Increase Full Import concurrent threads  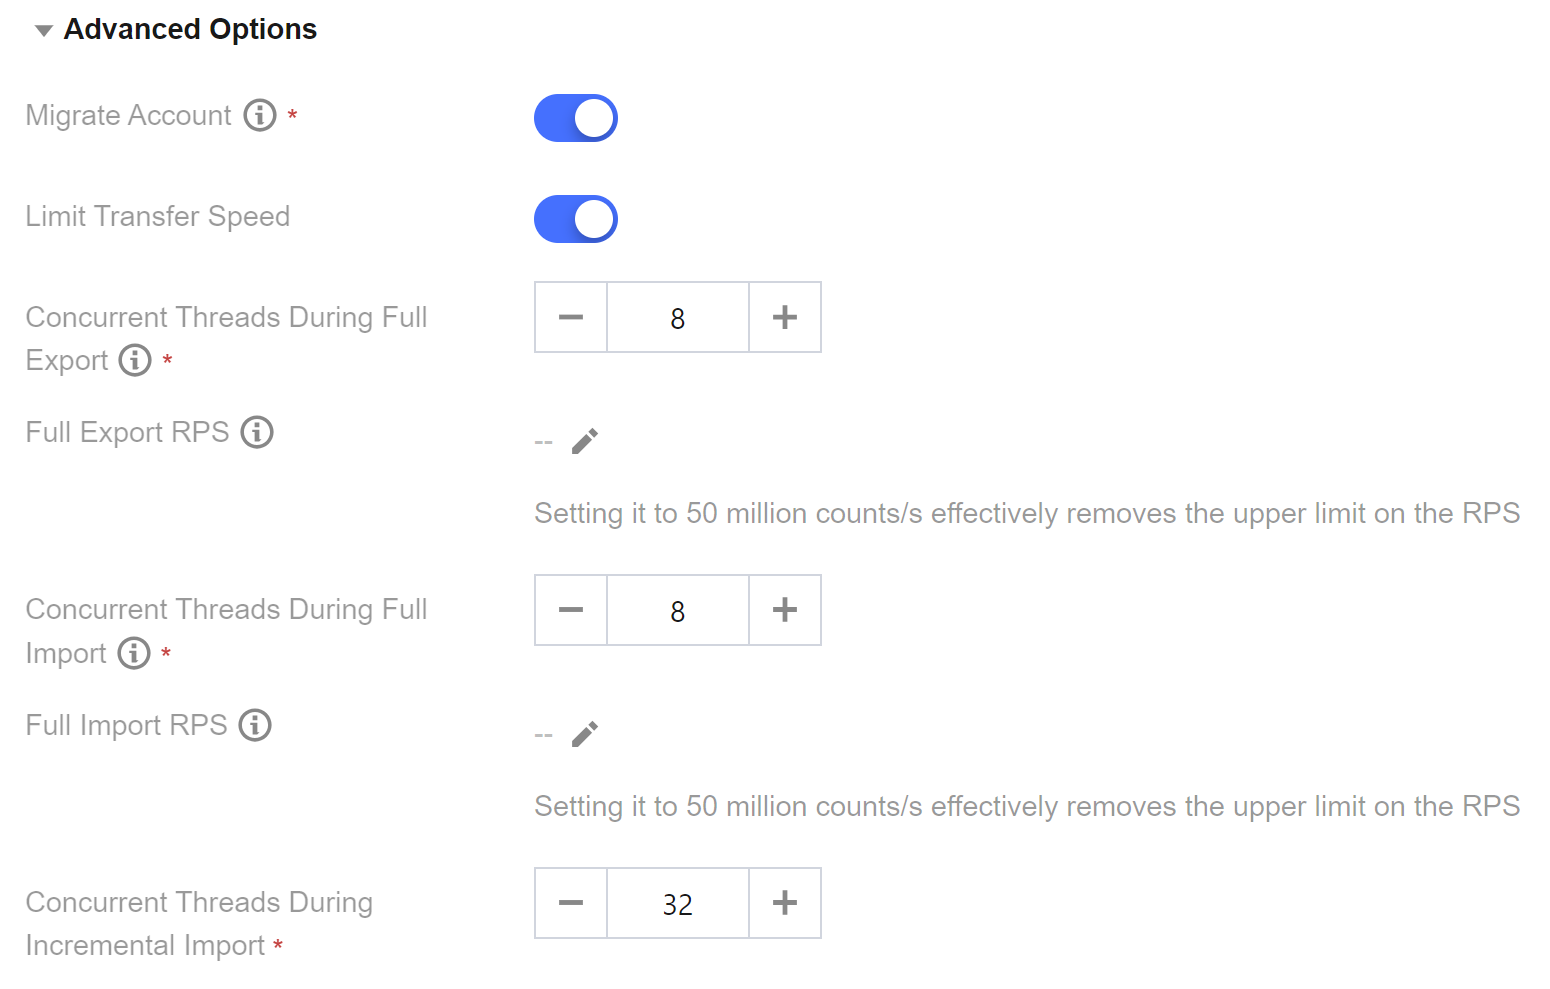pos(785,610)
